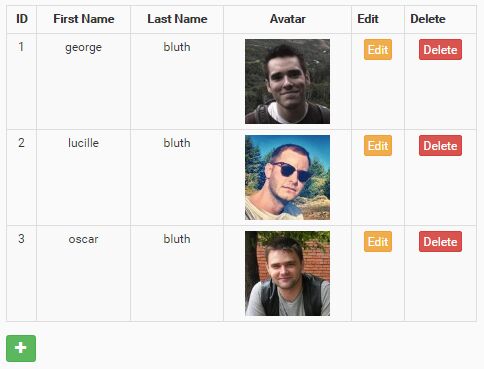Select the first name cell 'george'
Screen dimensions: 484x369
point(83,48)
